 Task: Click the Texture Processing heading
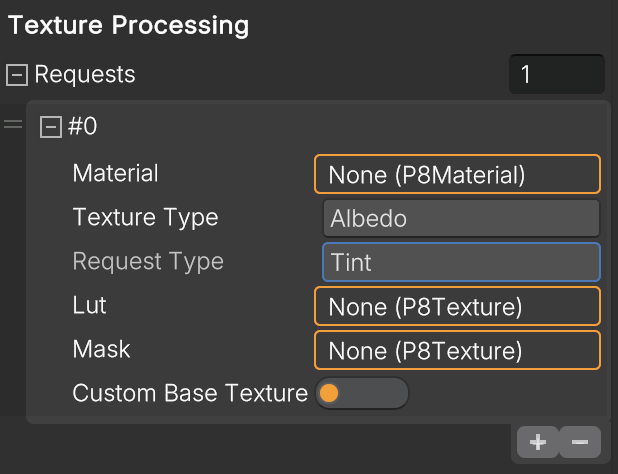(x=128, y=26)
